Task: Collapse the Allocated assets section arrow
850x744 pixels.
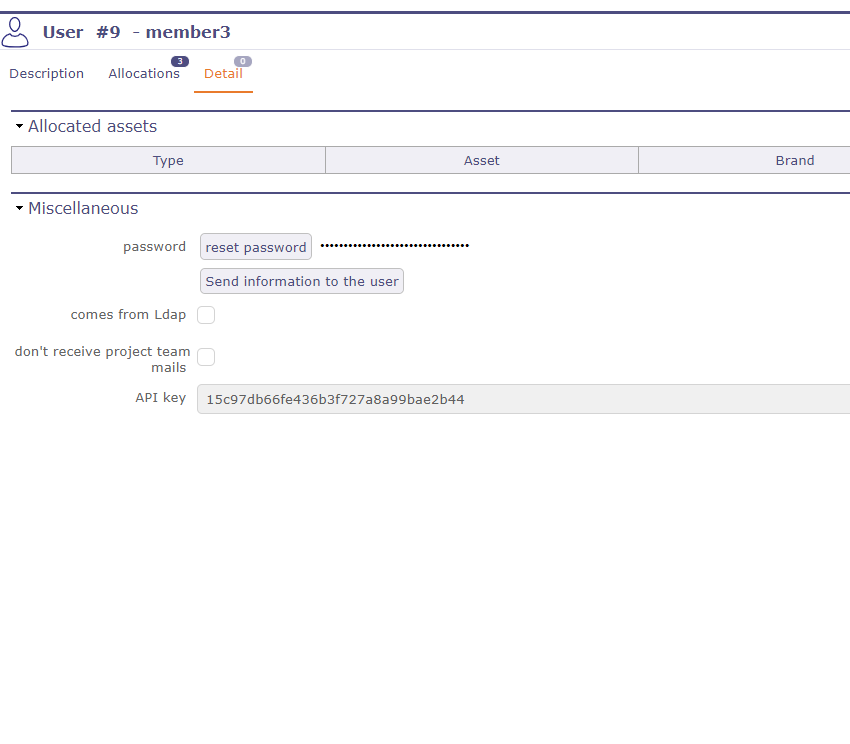Action: (19, 127)
